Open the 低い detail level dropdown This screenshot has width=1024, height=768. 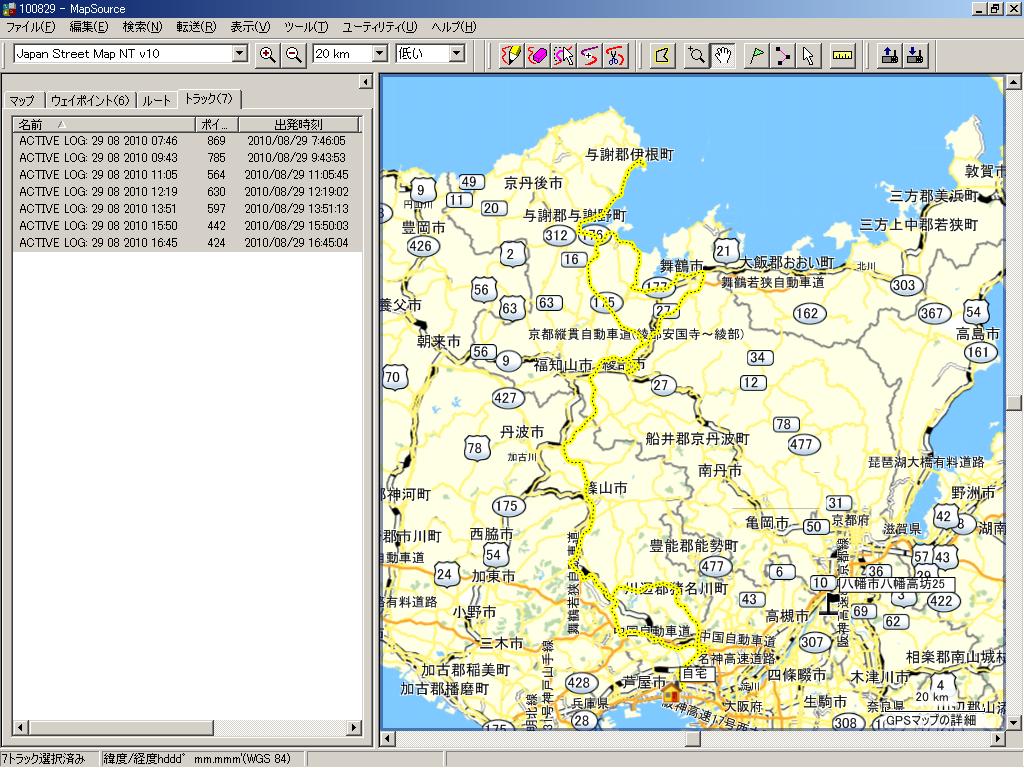tap(456, 54)
